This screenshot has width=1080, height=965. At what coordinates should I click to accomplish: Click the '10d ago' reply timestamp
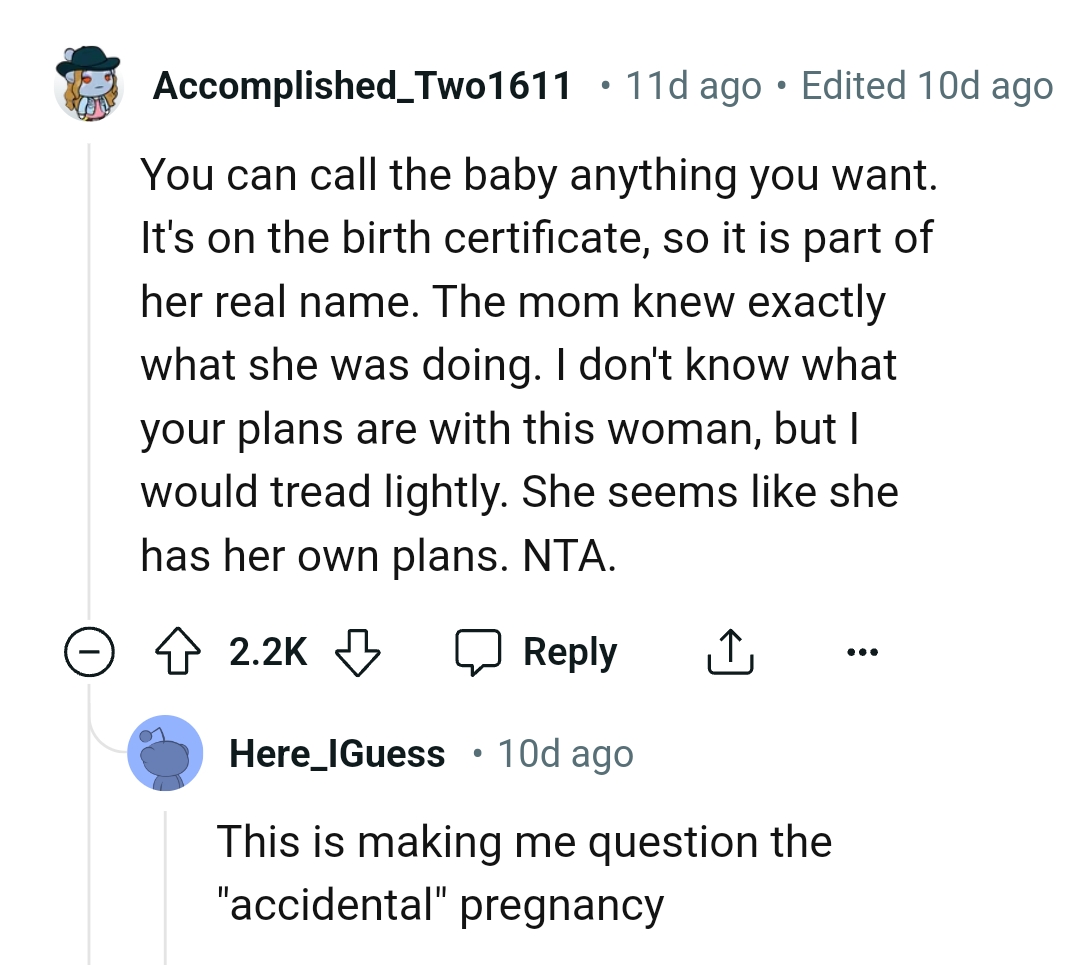(x=564, y=753)
